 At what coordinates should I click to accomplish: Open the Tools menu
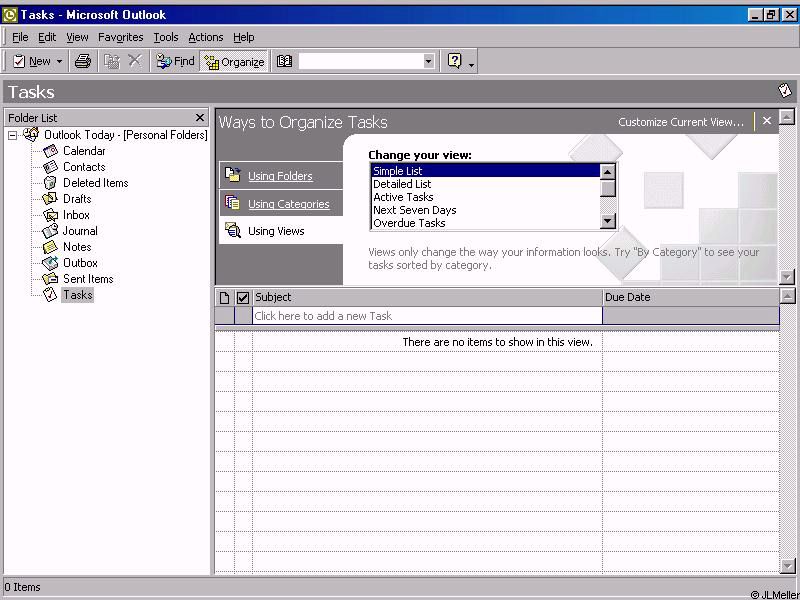coord(165,37)
